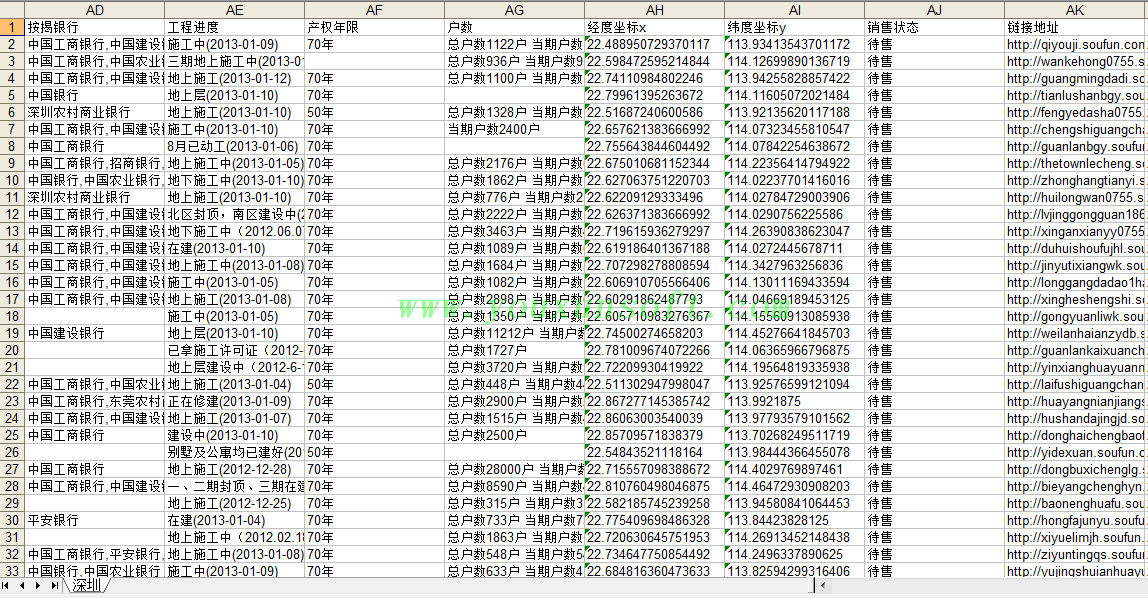Open the qiyouji.soufun link in row 2
1148x598 pixels.
[x=1075, y=44]
